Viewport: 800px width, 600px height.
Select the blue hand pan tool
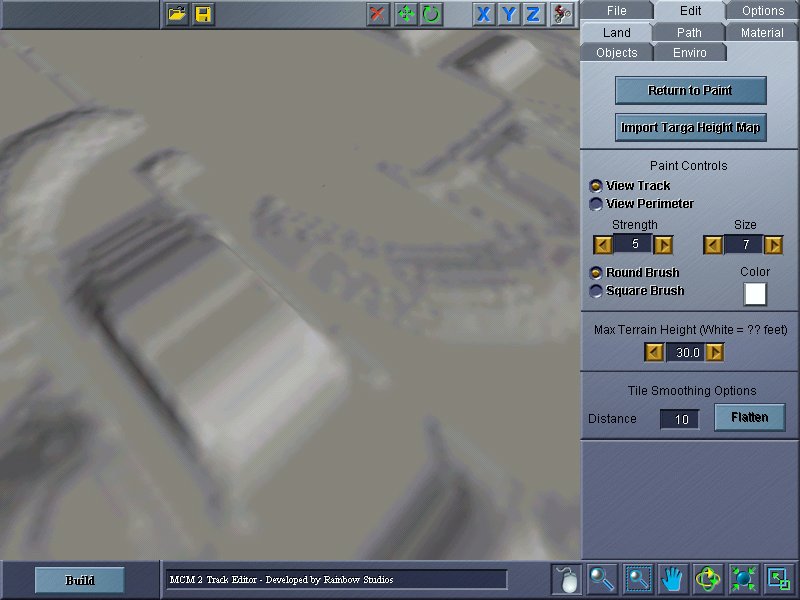[x=672, y=580]
